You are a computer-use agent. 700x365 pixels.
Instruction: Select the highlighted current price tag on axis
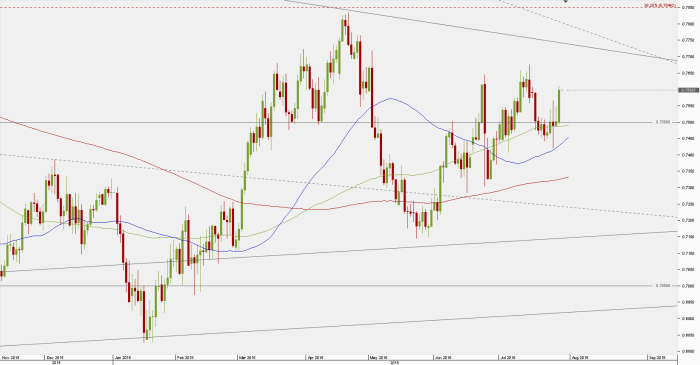pos(688,90)
